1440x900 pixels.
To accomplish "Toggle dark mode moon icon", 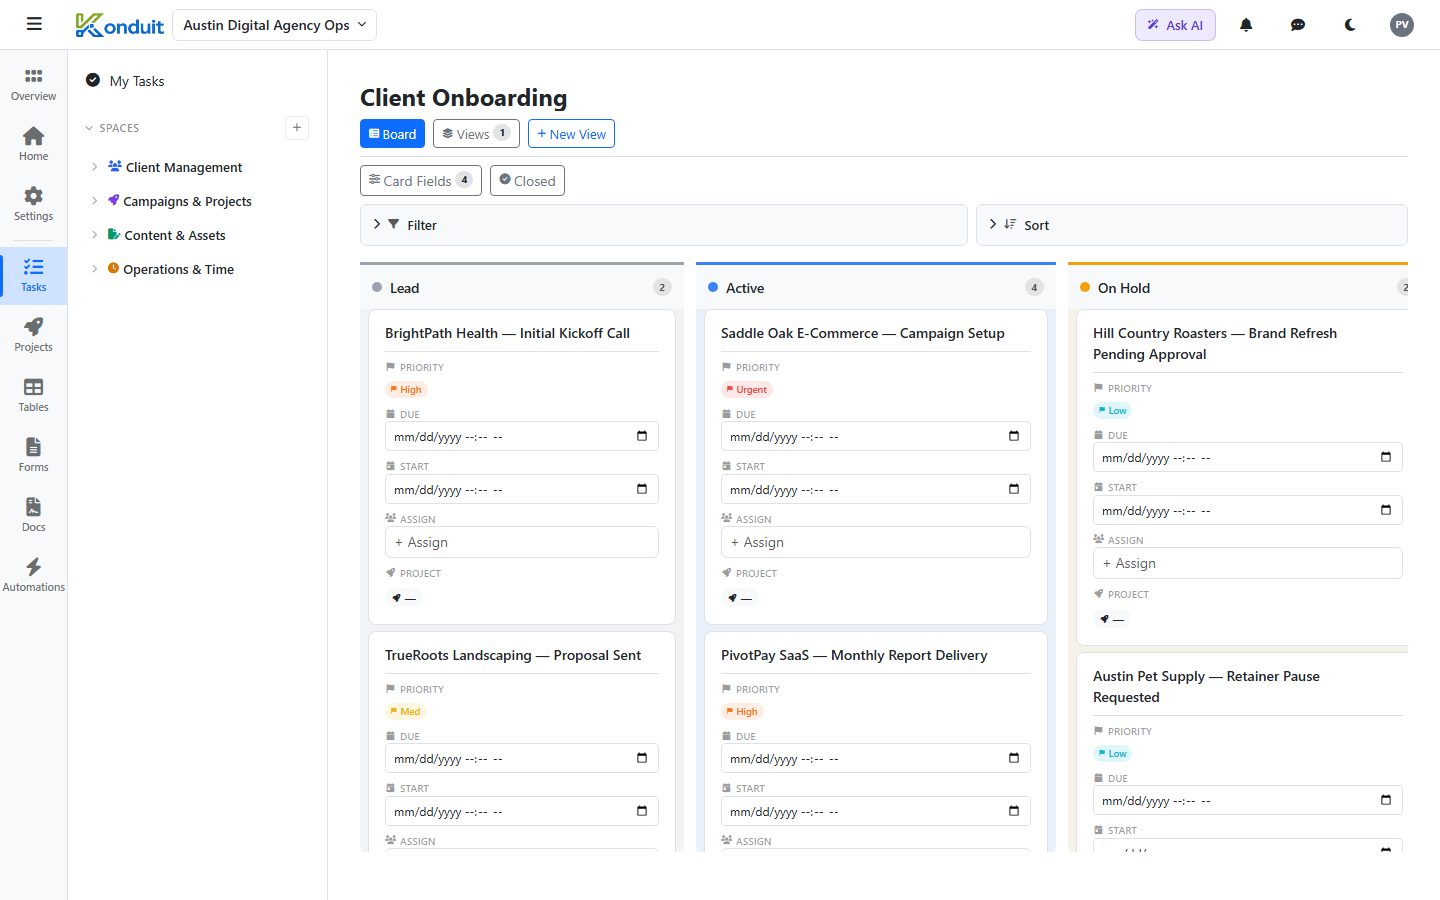I will (1350, 25).
